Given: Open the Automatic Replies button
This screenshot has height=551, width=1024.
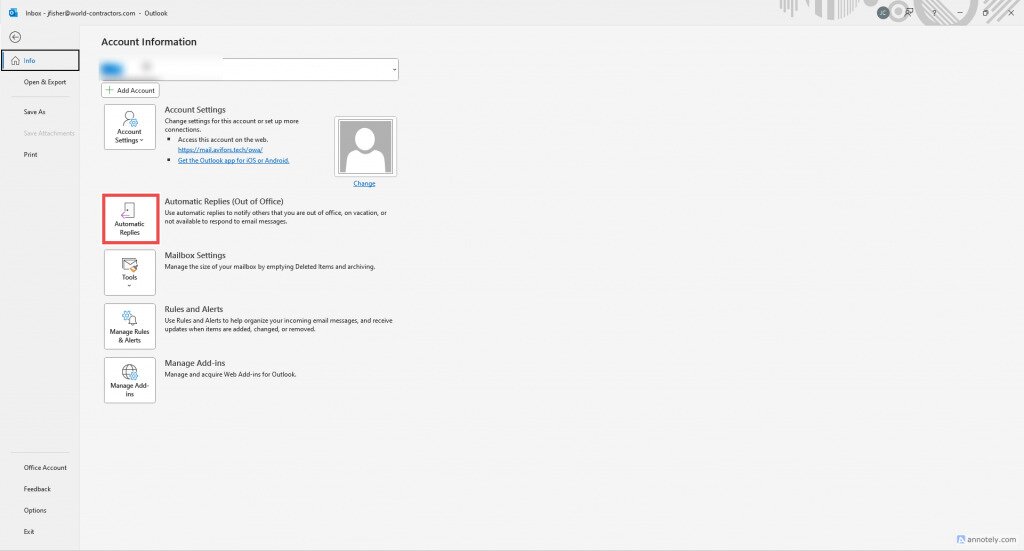Looking at the screenshot, I should [130, 219].
